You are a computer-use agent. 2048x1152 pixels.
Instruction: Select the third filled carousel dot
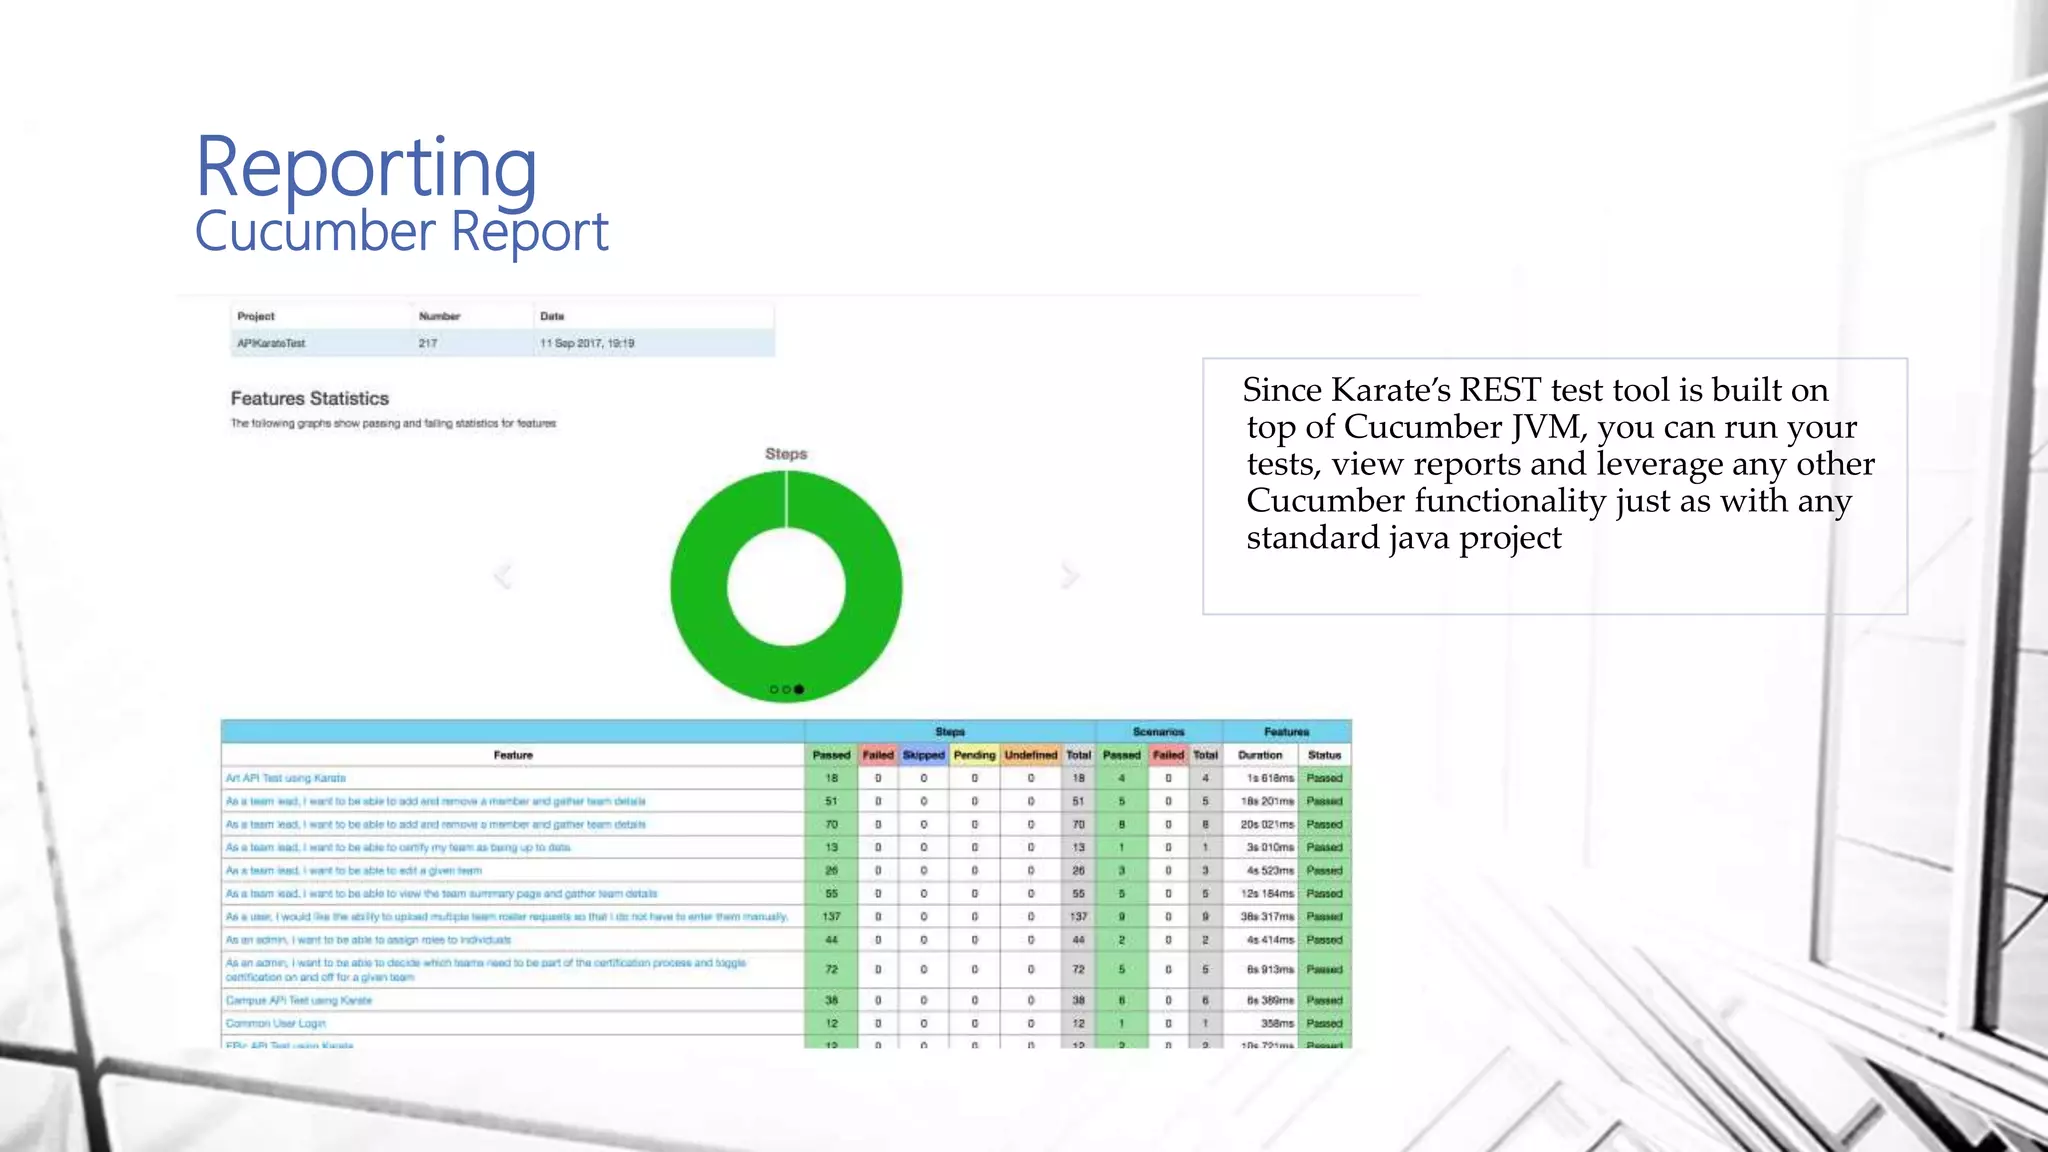(x=799, y=689)
